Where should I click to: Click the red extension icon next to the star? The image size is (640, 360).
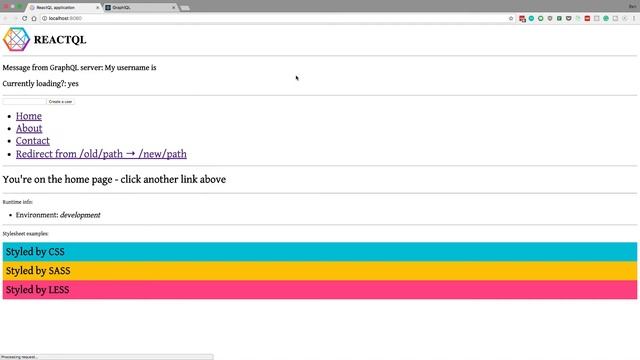point(522,18)
